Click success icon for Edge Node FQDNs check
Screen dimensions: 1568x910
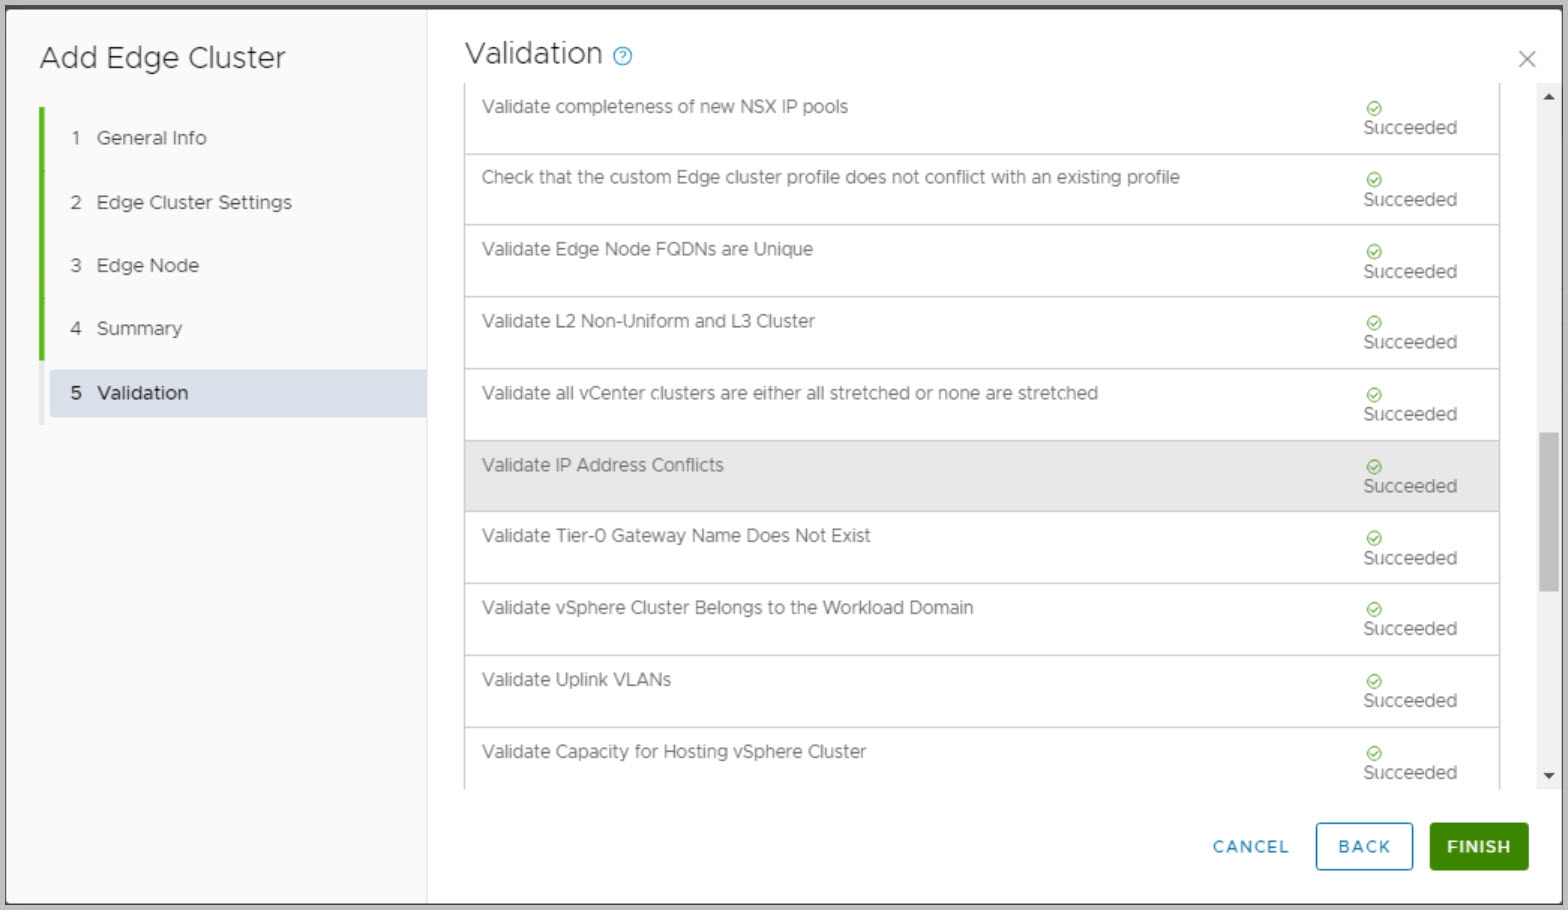(1374, 251)
